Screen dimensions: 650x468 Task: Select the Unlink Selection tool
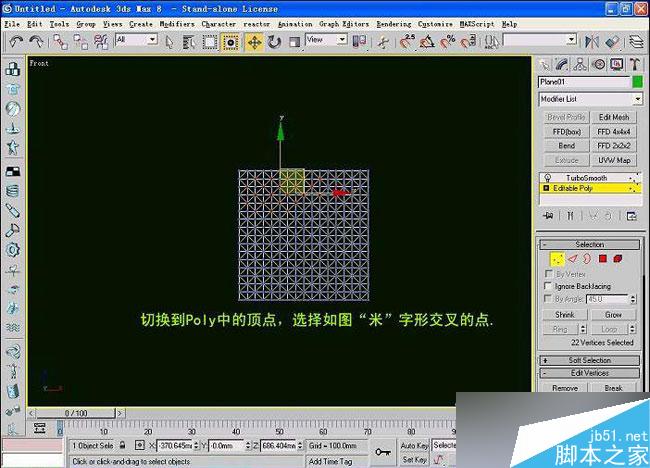(80, 42)
